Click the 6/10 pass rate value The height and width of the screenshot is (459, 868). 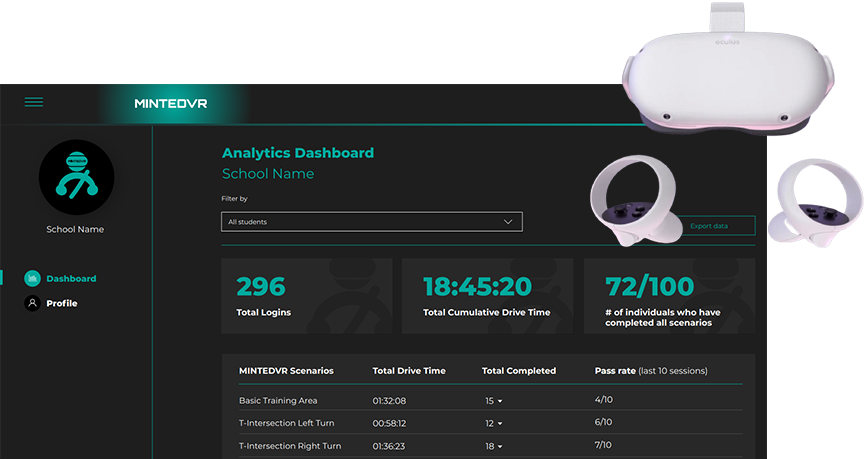pos(603,422)
